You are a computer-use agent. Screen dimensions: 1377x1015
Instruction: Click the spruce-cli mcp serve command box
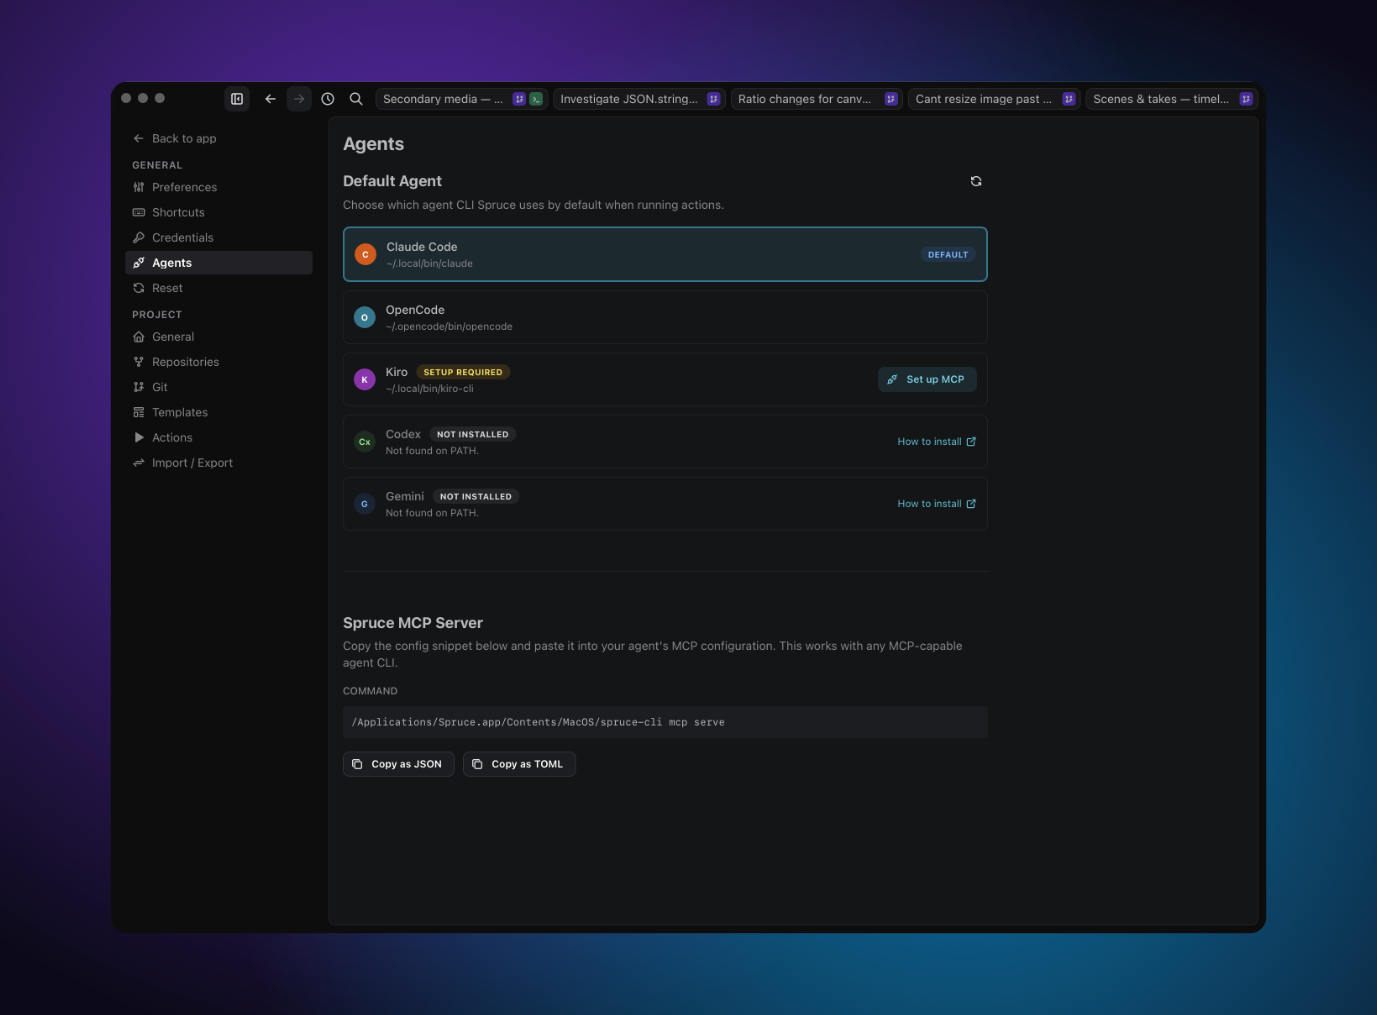click(x=665, y=722)
